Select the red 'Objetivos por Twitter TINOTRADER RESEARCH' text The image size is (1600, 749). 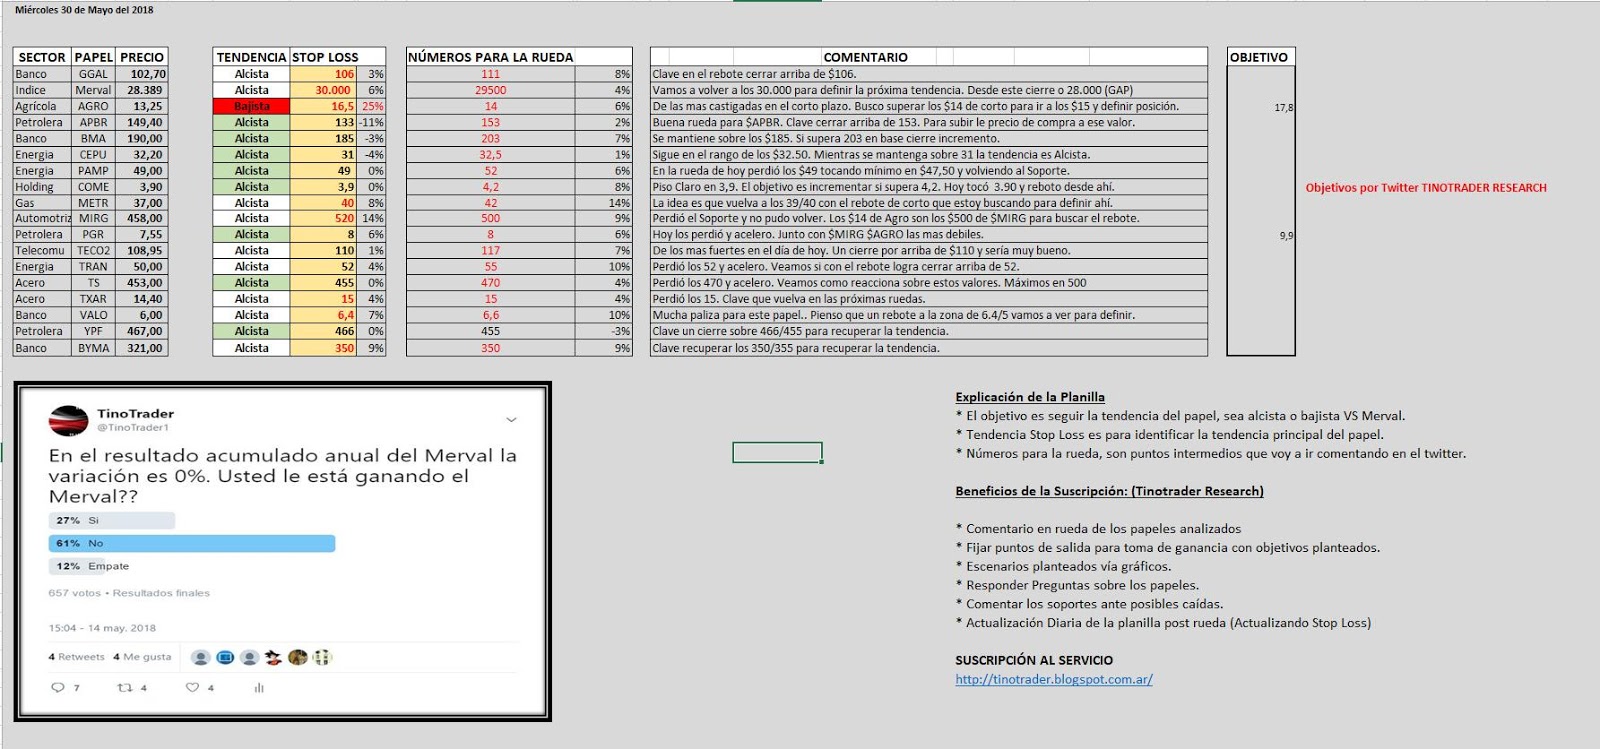(x=1426, y=187)
